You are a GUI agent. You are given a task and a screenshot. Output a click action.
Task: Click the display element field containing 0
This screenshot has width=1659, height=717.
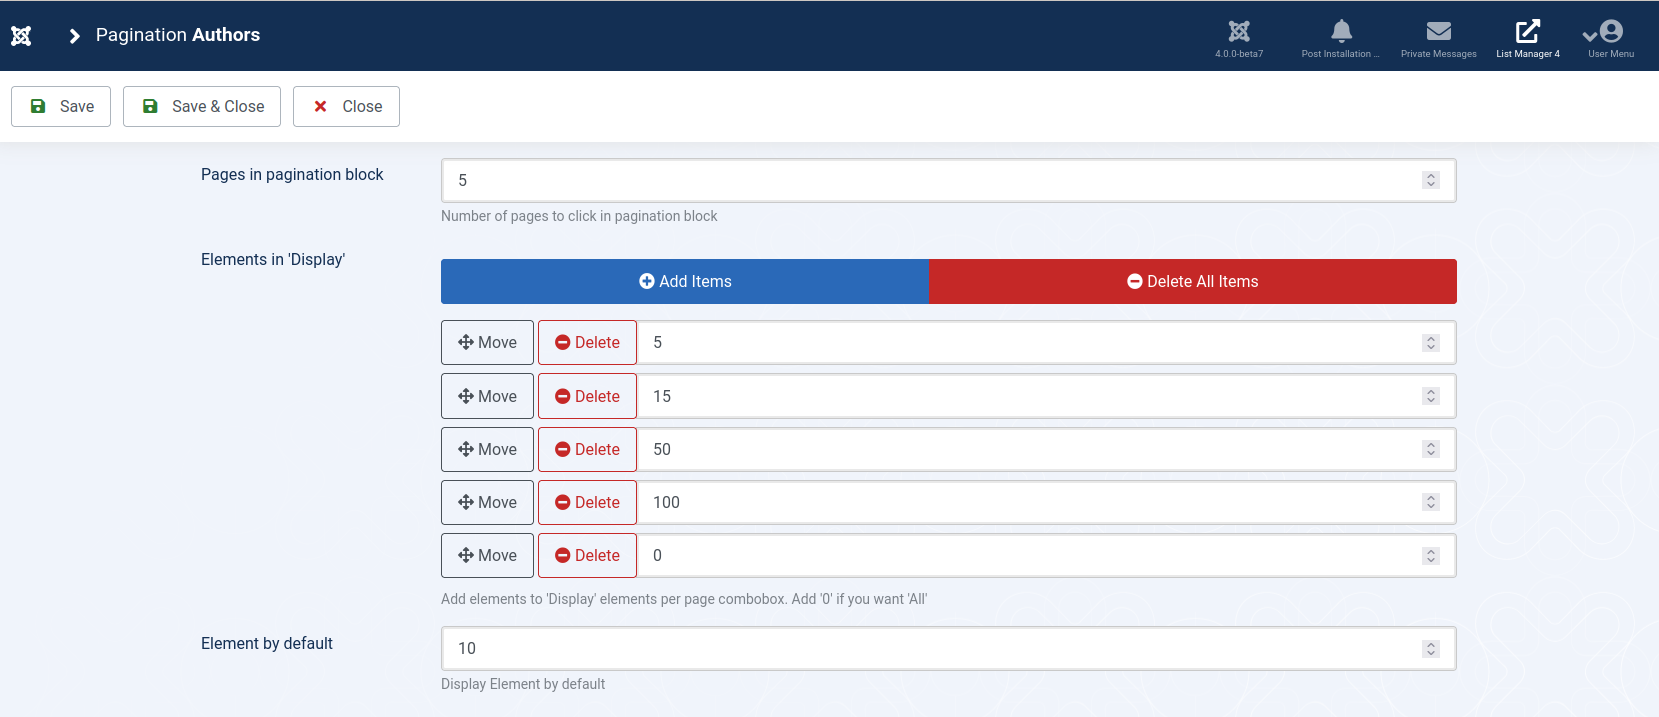click(1046, 555)
